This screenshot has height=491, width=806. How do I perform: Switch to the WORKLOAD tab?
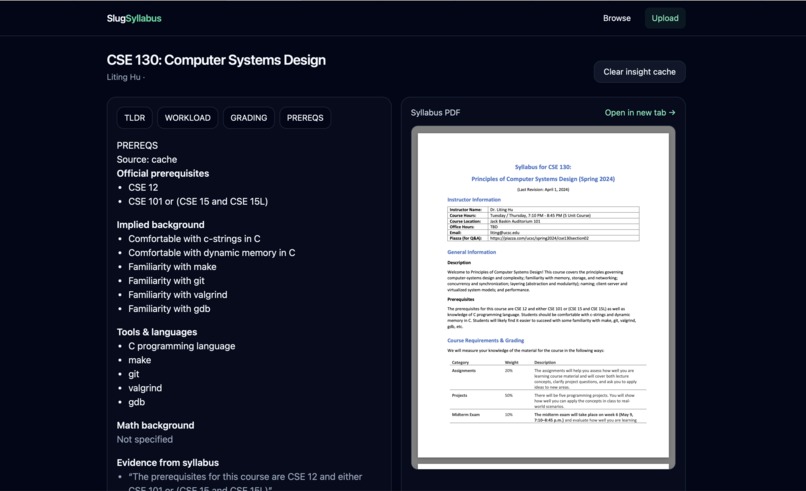(188, 118)
